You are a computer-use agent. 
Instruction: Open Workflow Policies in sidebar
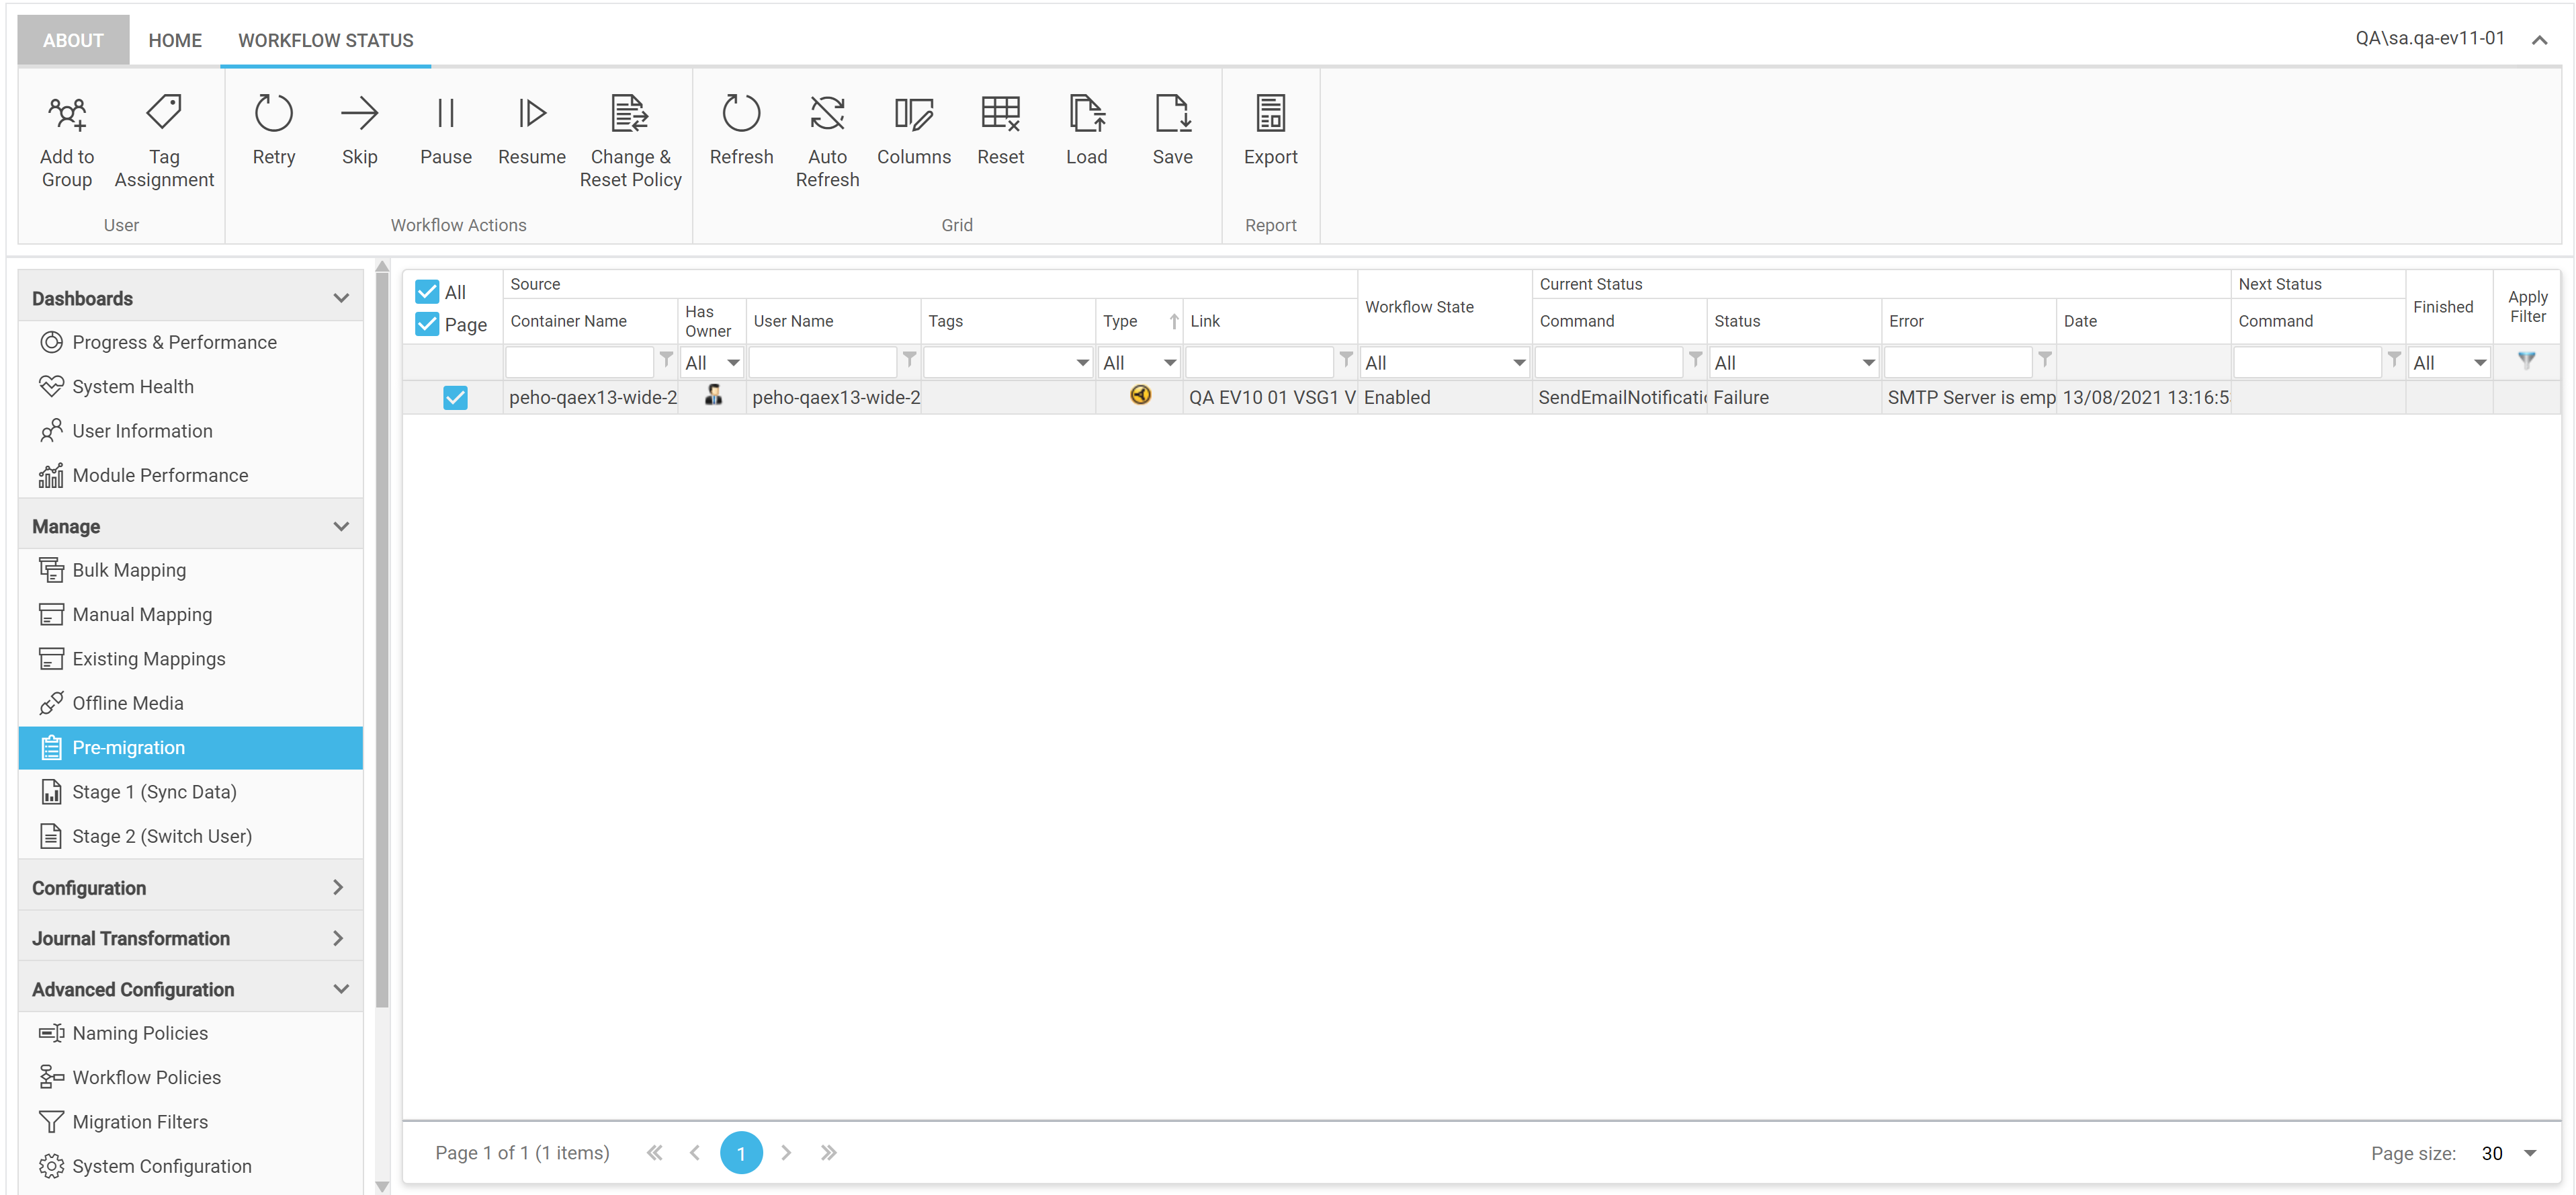tap(146, 1077)
